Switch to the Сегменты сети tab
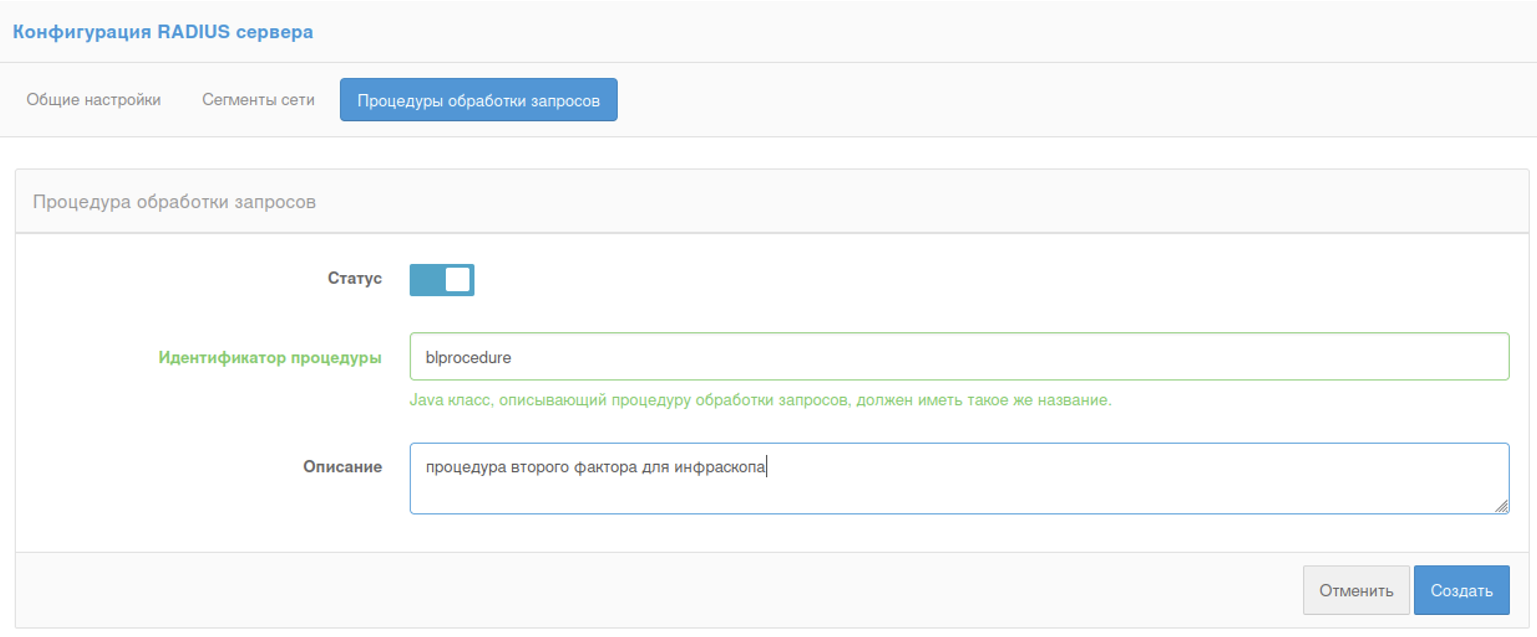Screen dimensions: 1537x637 click(258, 100)
